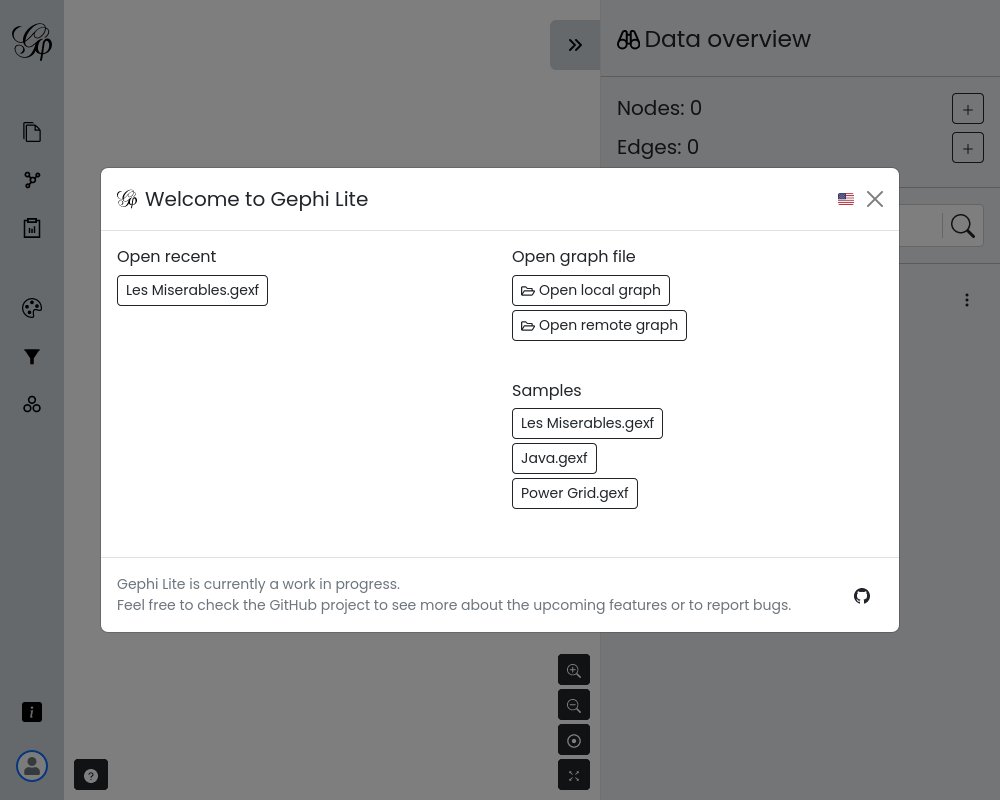Click Open remote graph button

599,326
